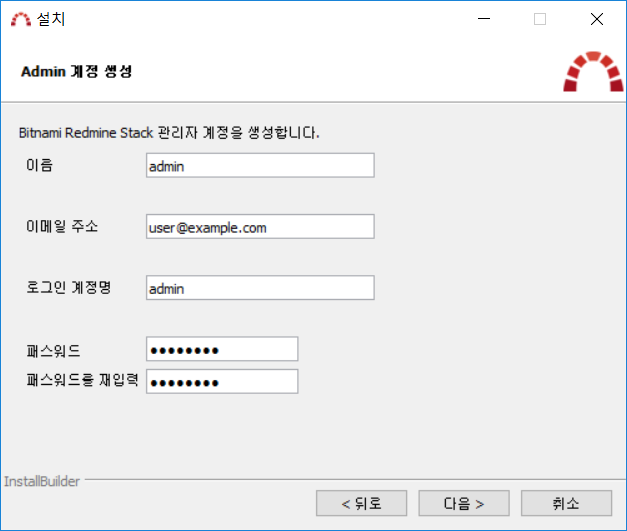Click the '로그인 계정명' label
627x531 pixels.
tap(68, 287)
